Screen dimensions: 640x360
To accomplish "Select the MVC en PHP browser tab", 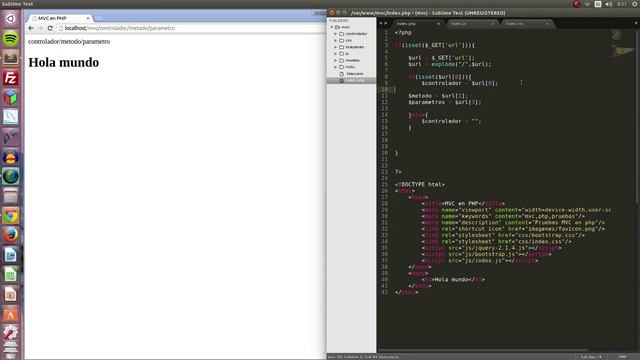I will tap(60, 18).
